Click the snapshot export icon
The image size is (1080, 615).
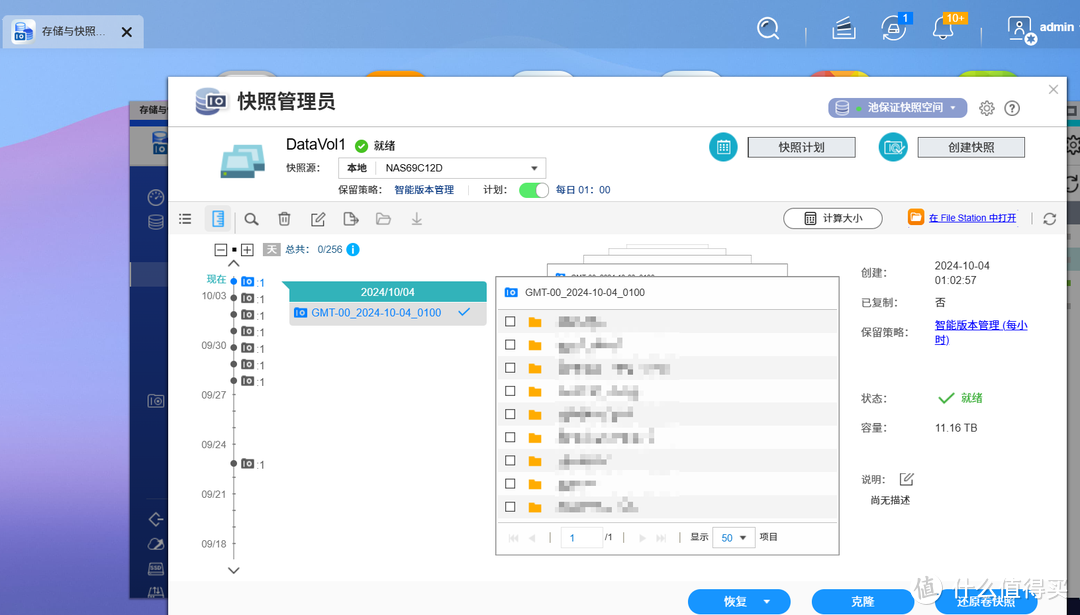tap(350, 218)
